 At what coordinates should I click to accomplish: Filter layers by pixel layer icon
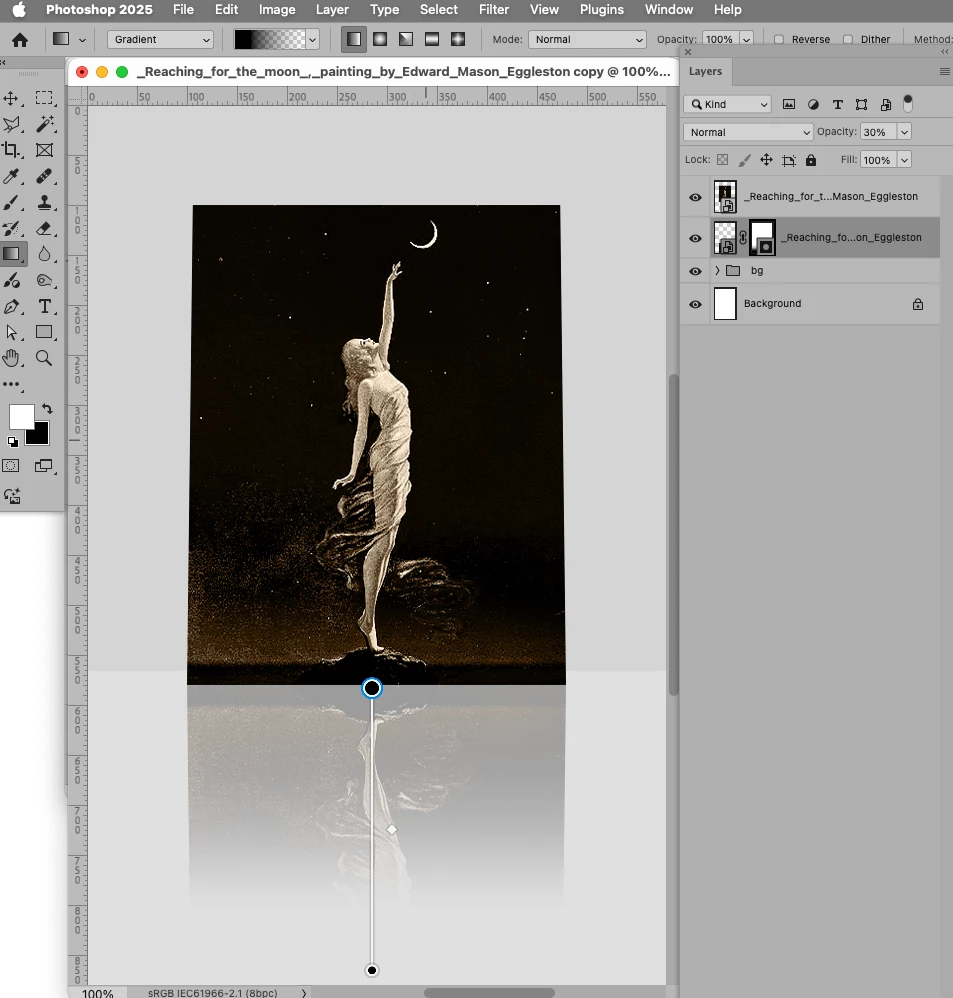[x=789, y=104]
